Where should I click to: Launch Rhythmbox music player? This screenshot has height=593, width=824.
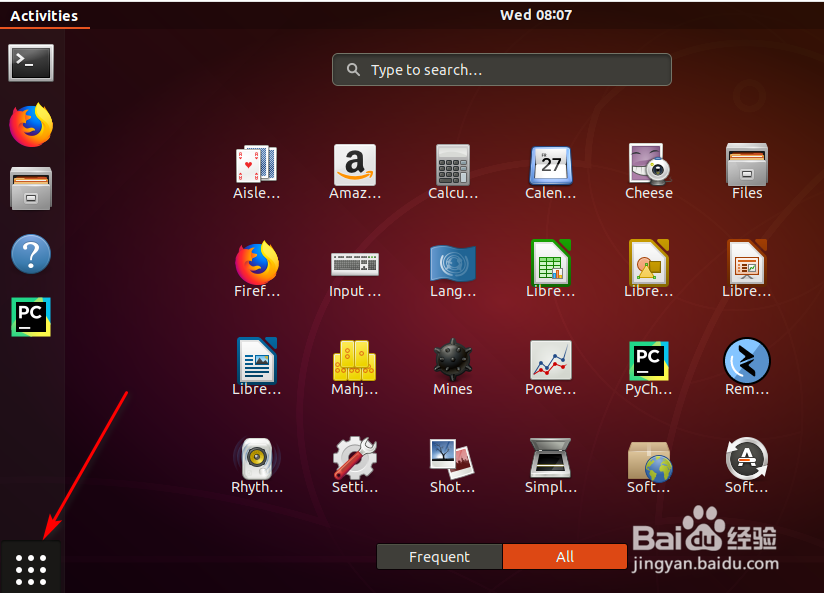(x=257, y=465)
